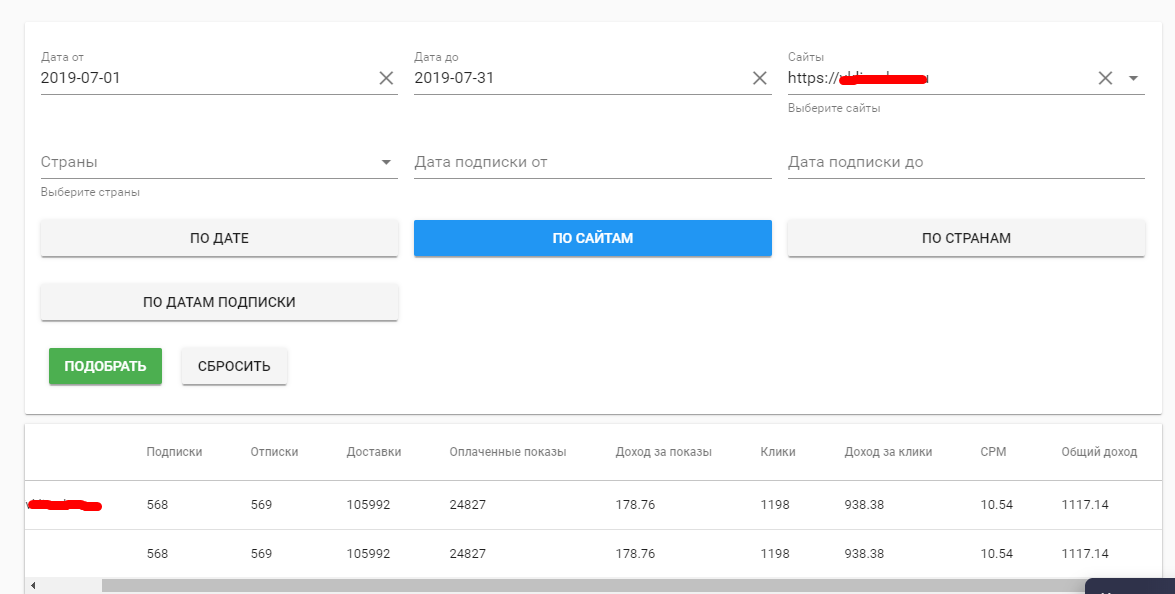Click into the 'Дата до' date input

click(575, 78)
